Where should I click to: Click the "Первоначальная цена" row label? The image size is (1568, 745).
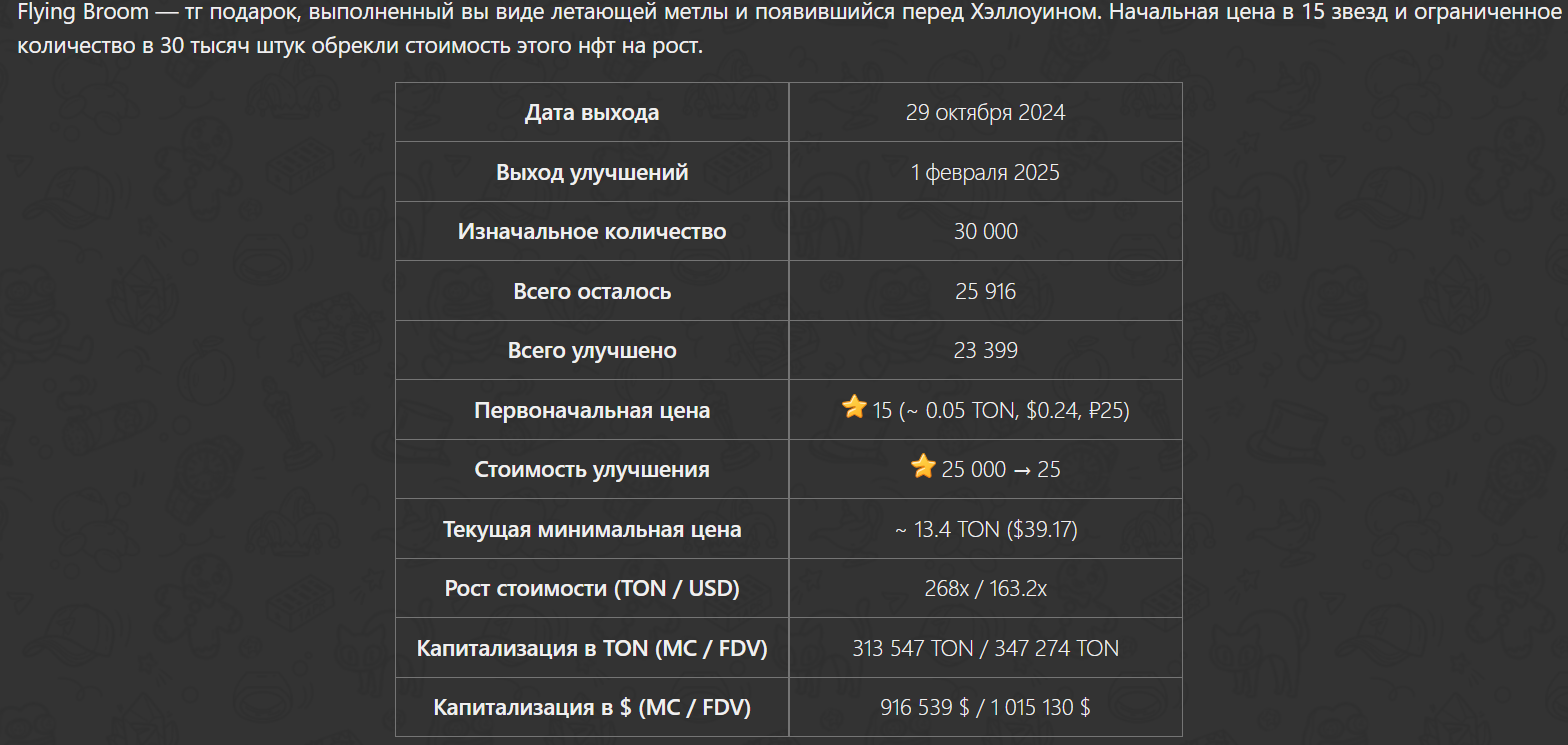(592, 410)
